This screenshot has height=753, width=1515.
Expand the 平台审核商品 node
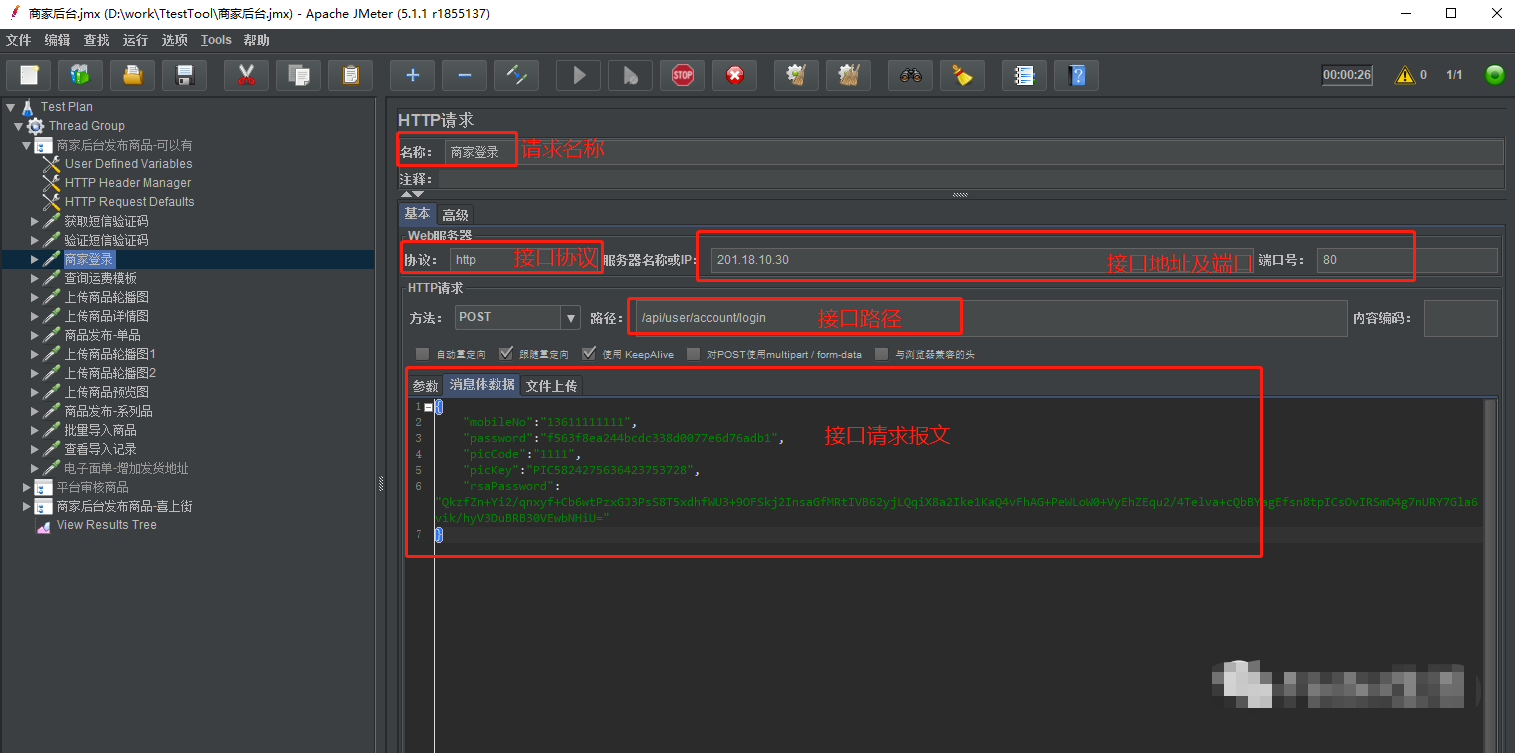point(27,487)
